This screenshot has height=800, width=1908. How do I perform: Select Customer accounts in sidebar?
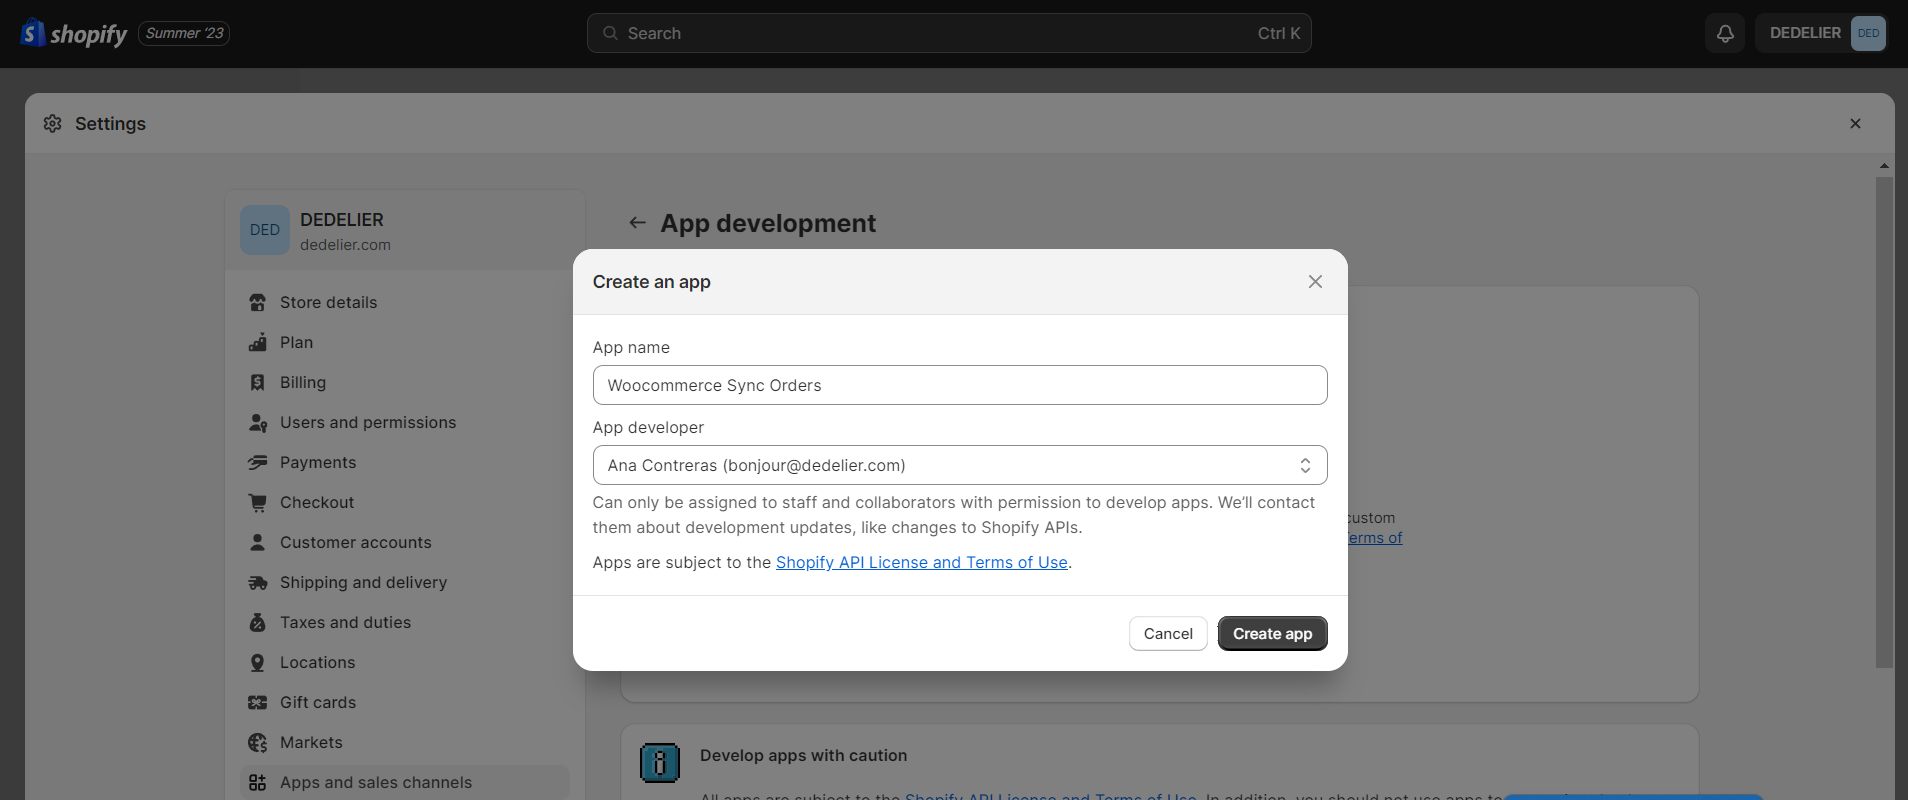click(405, 542)
